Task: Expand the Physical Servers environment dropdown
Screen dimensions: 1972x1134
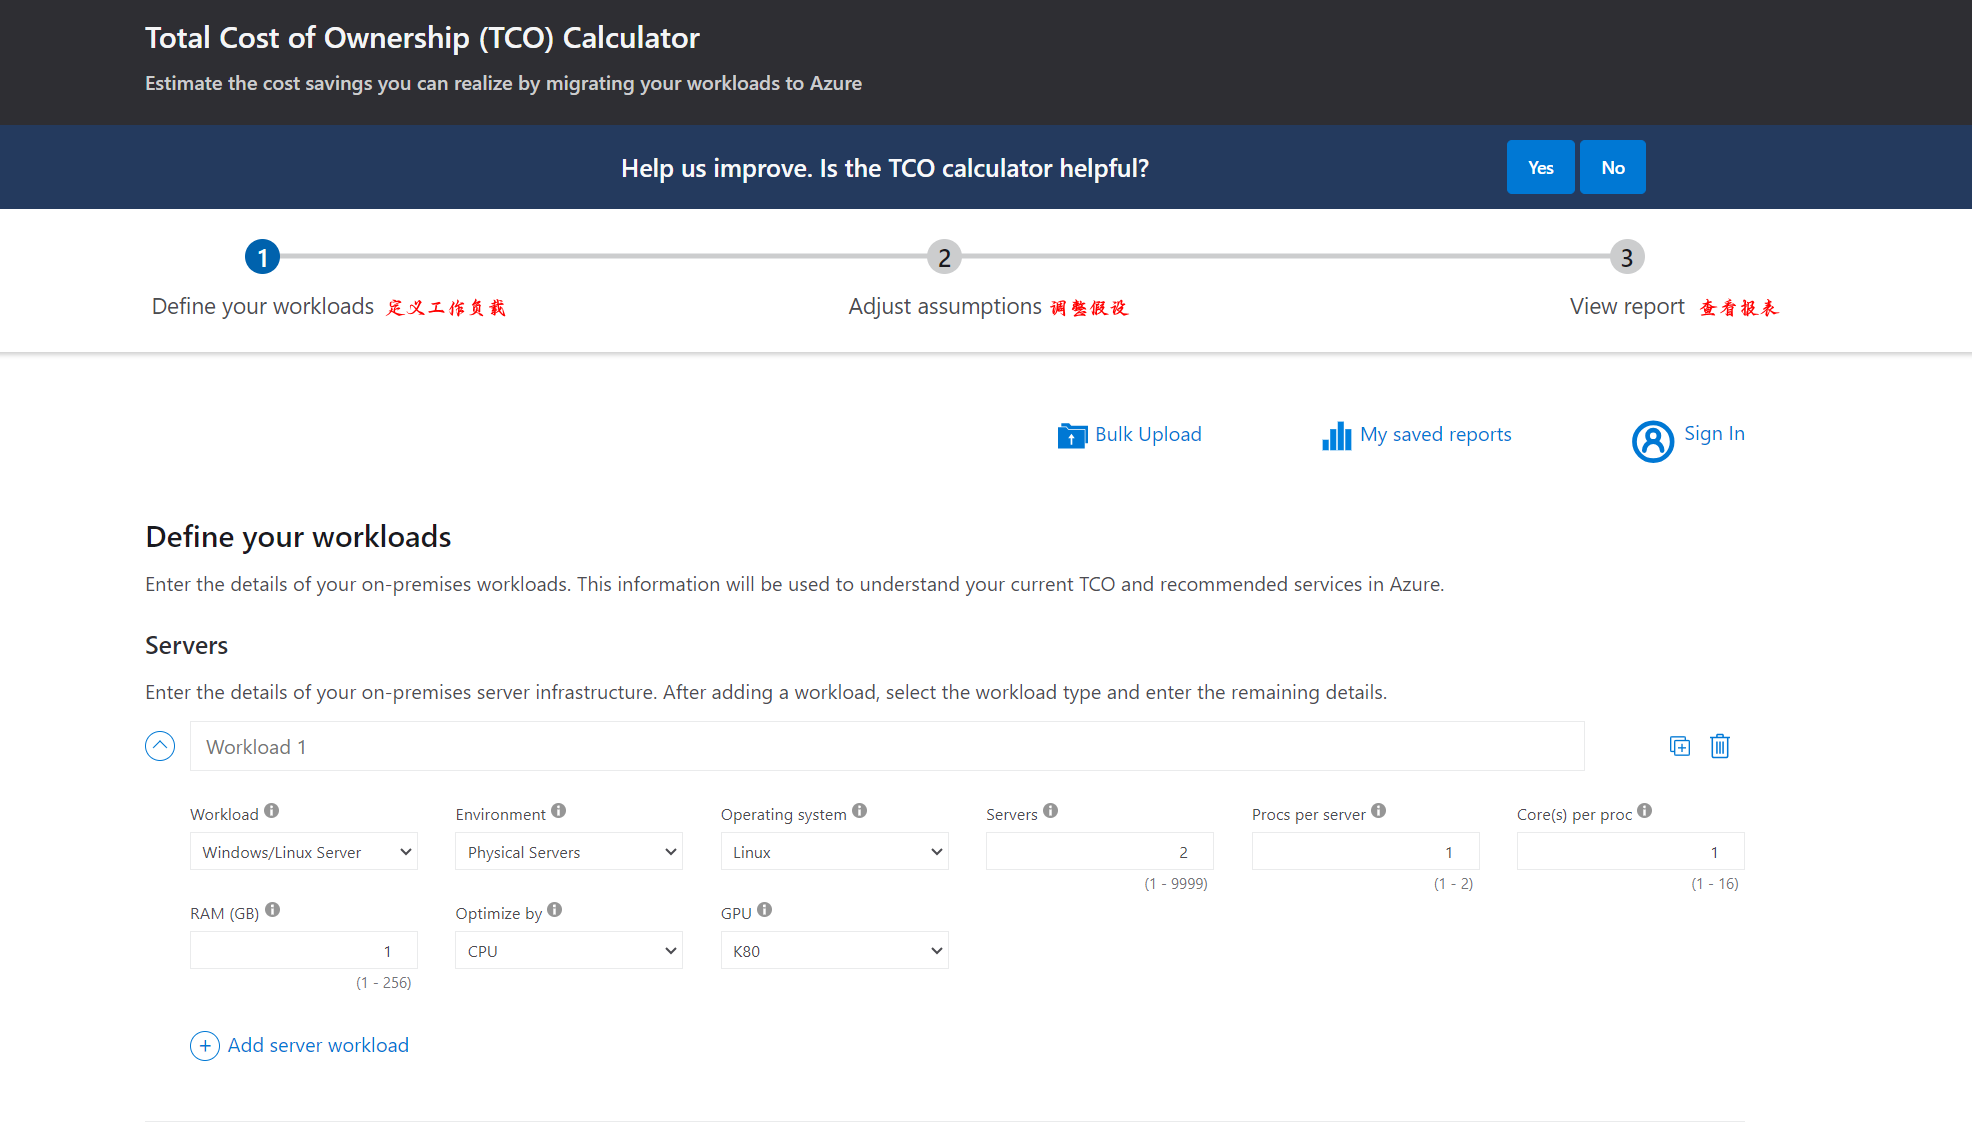Action: 569,852
